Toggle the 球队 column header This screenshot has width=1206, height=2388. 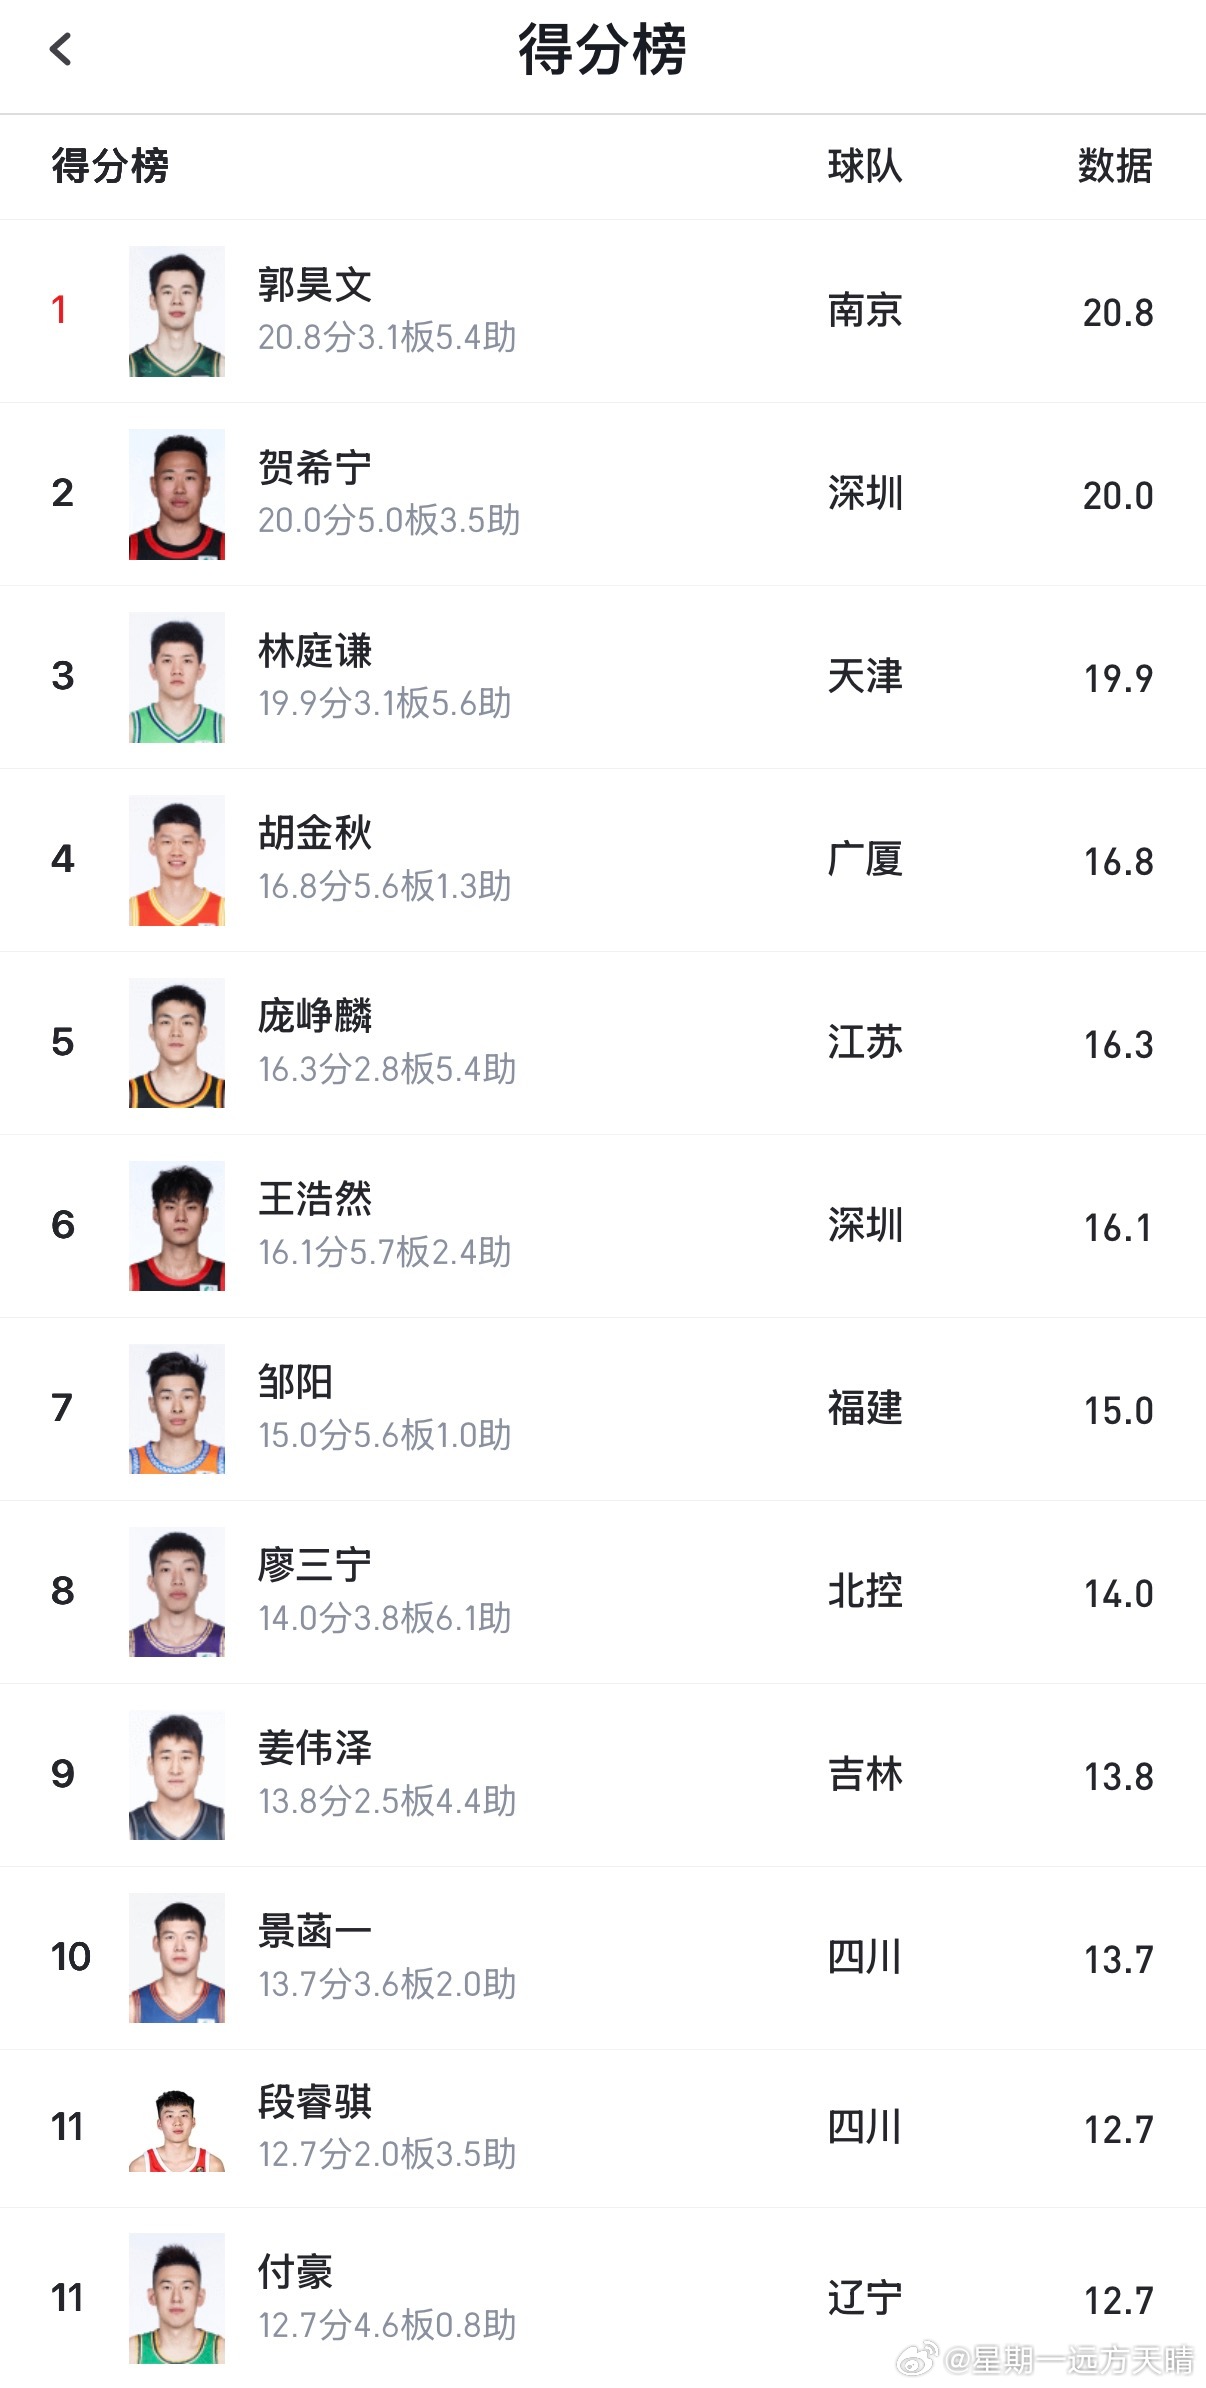(x=865, y=168)
